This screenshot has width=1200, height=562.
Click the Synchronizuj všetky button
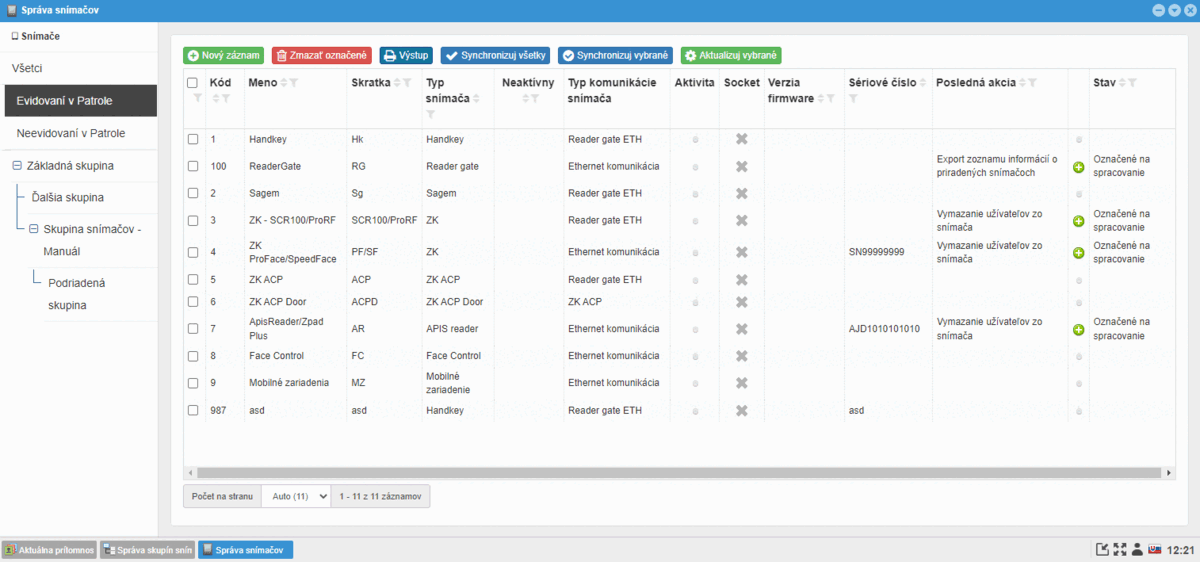[x=496, y=56]
